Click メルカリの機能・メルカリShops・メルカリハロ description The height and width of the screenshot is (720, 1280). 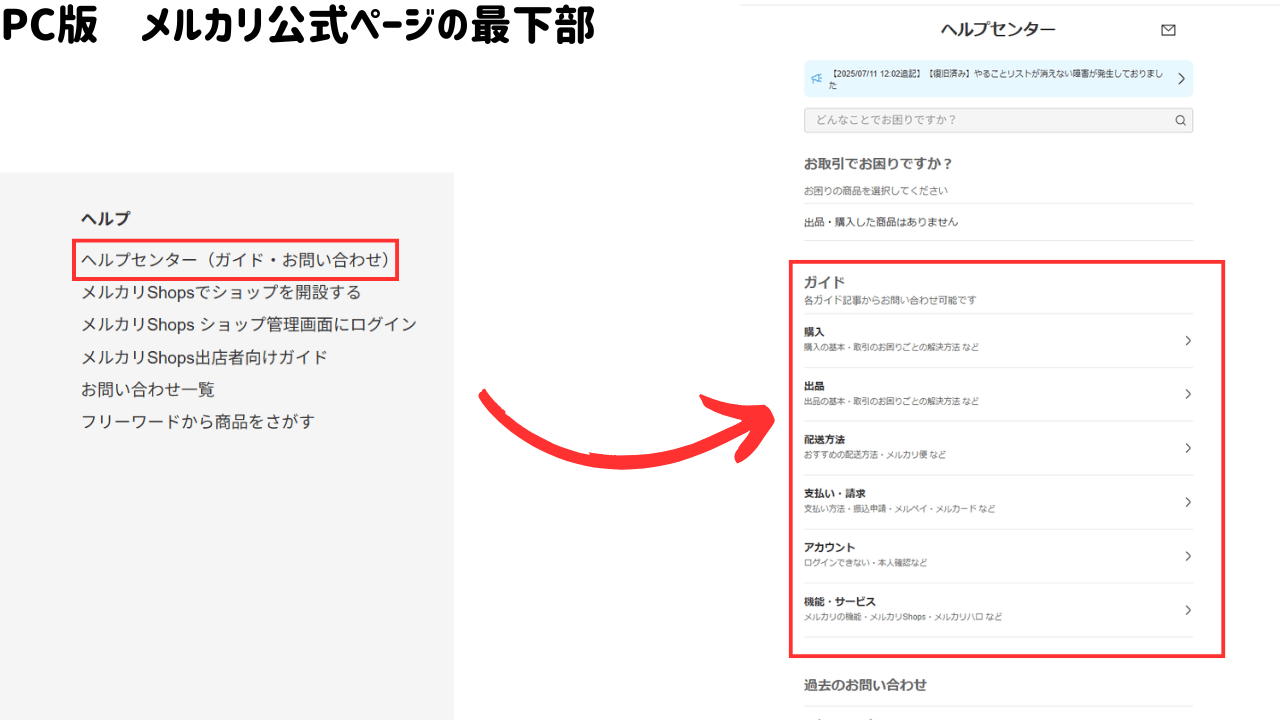pyautogui.click(x=903, y=617)
